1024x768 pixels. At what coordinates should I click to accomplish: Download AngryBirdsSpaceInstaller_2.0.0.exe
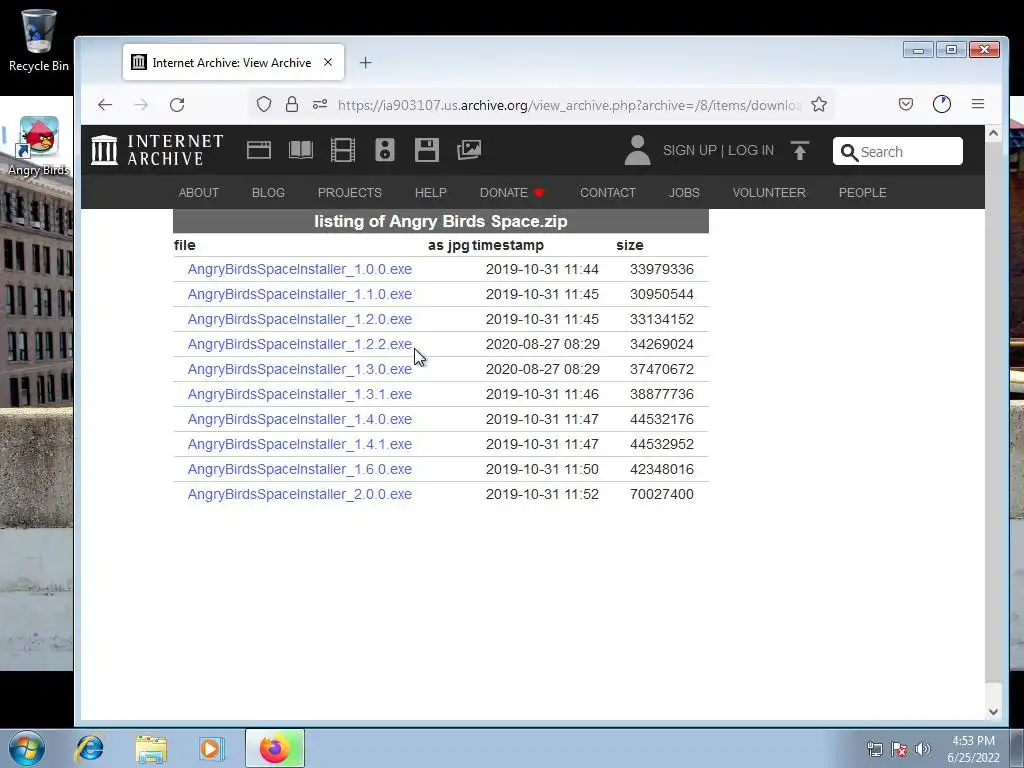(300, 494)
